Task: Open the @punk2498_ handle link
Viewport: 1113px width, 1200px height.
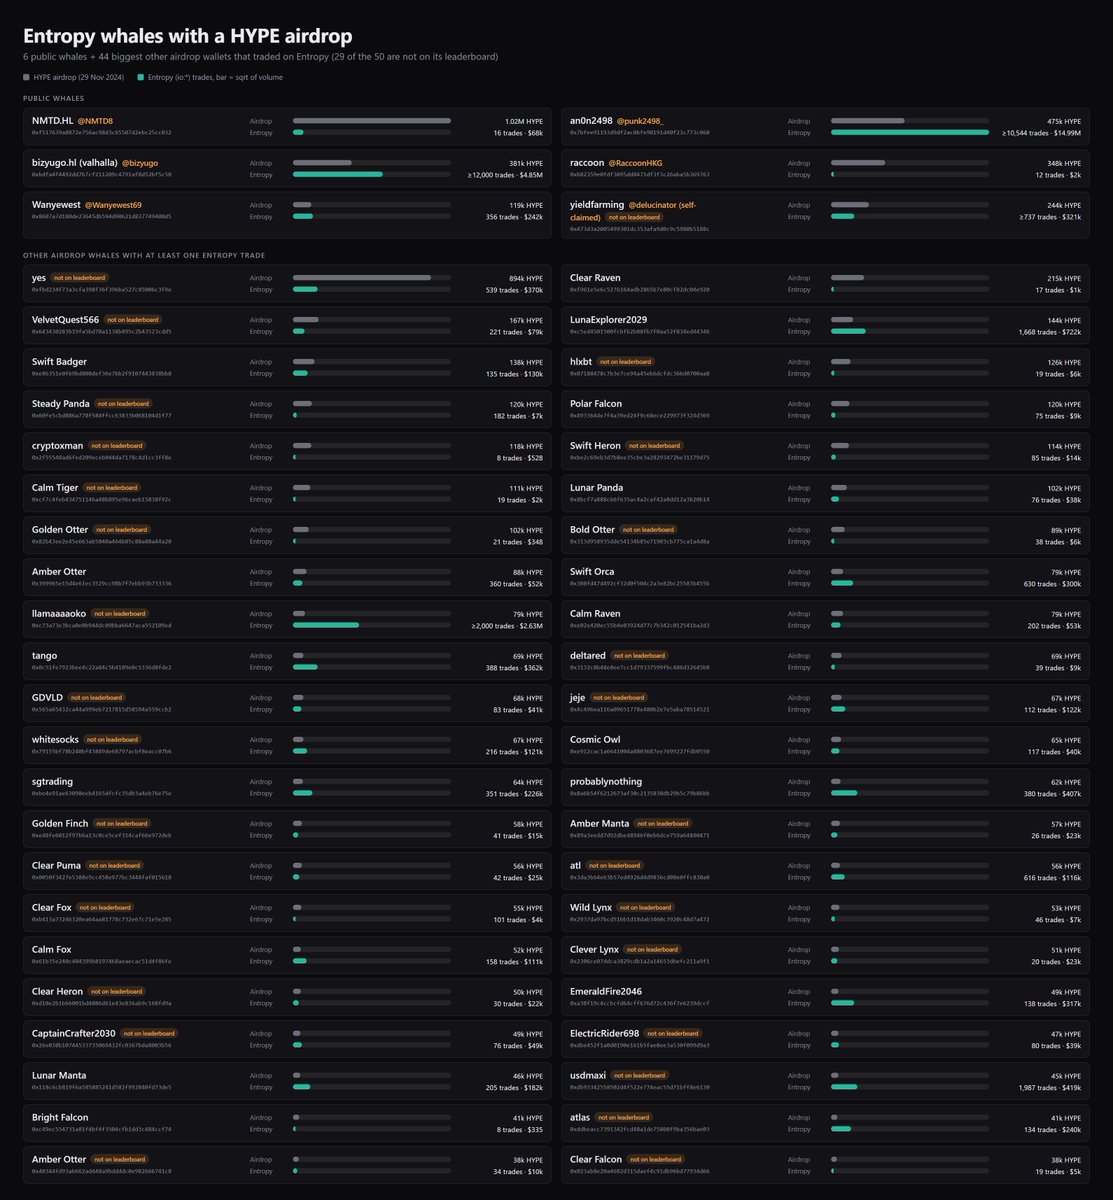Action: tap(640, 121)
